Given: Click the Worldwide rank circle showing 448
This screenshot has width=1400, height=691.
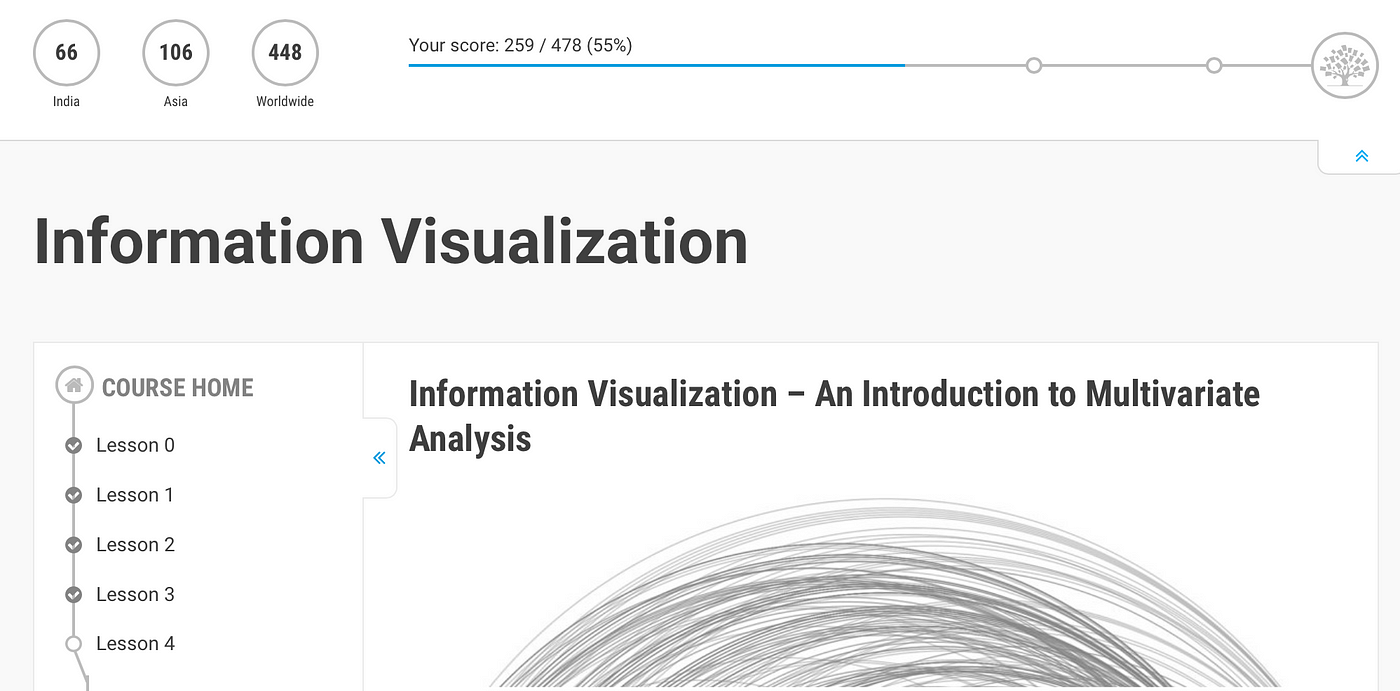Looking at the screenshot, I should pos(285,52).
